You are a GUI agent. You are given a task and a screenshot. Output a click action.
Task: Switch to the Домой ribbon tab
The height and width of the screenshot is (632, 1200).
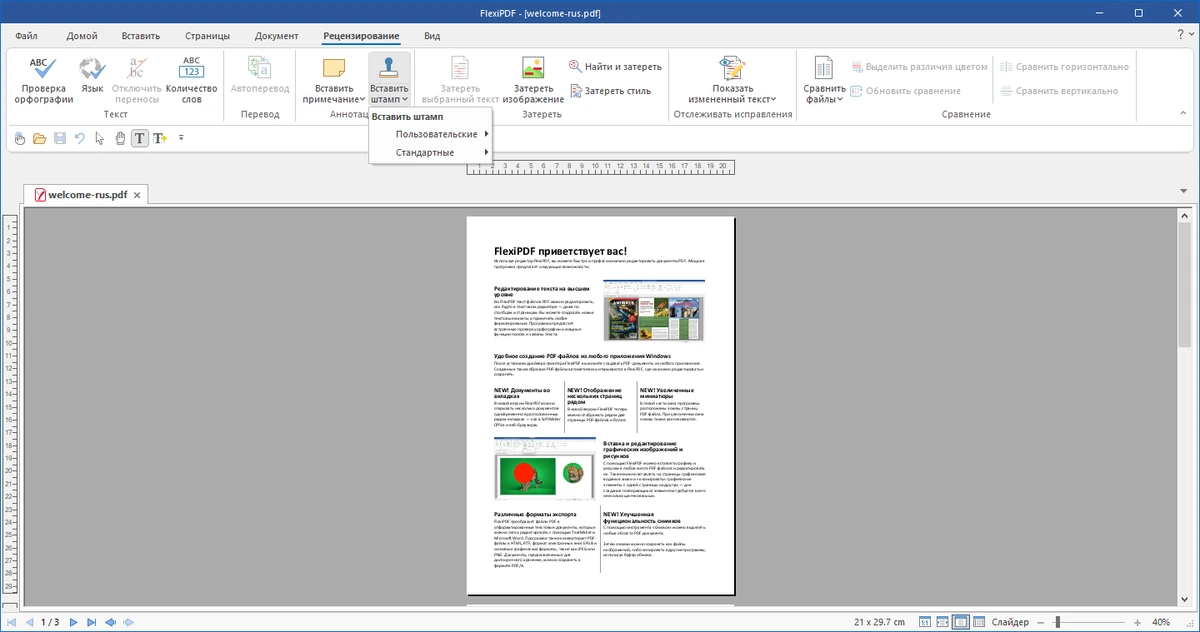click(x=81, y=36)
